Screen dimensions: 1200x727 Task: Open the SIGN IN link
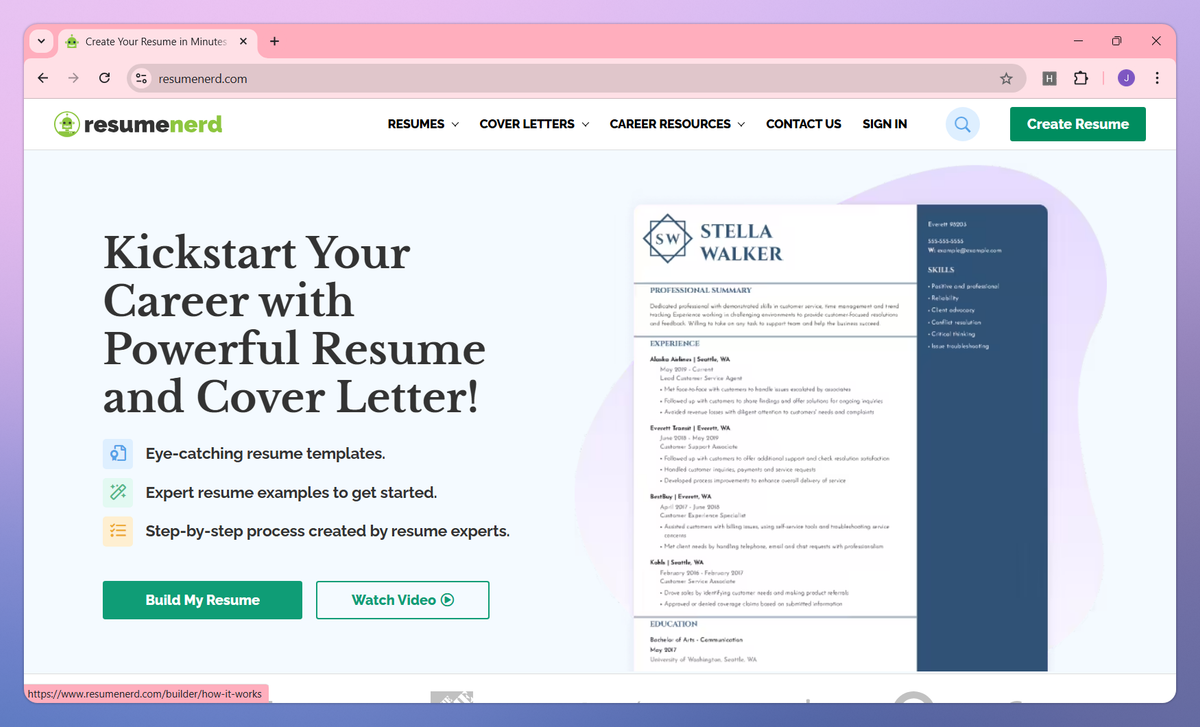tap(885, 124)
